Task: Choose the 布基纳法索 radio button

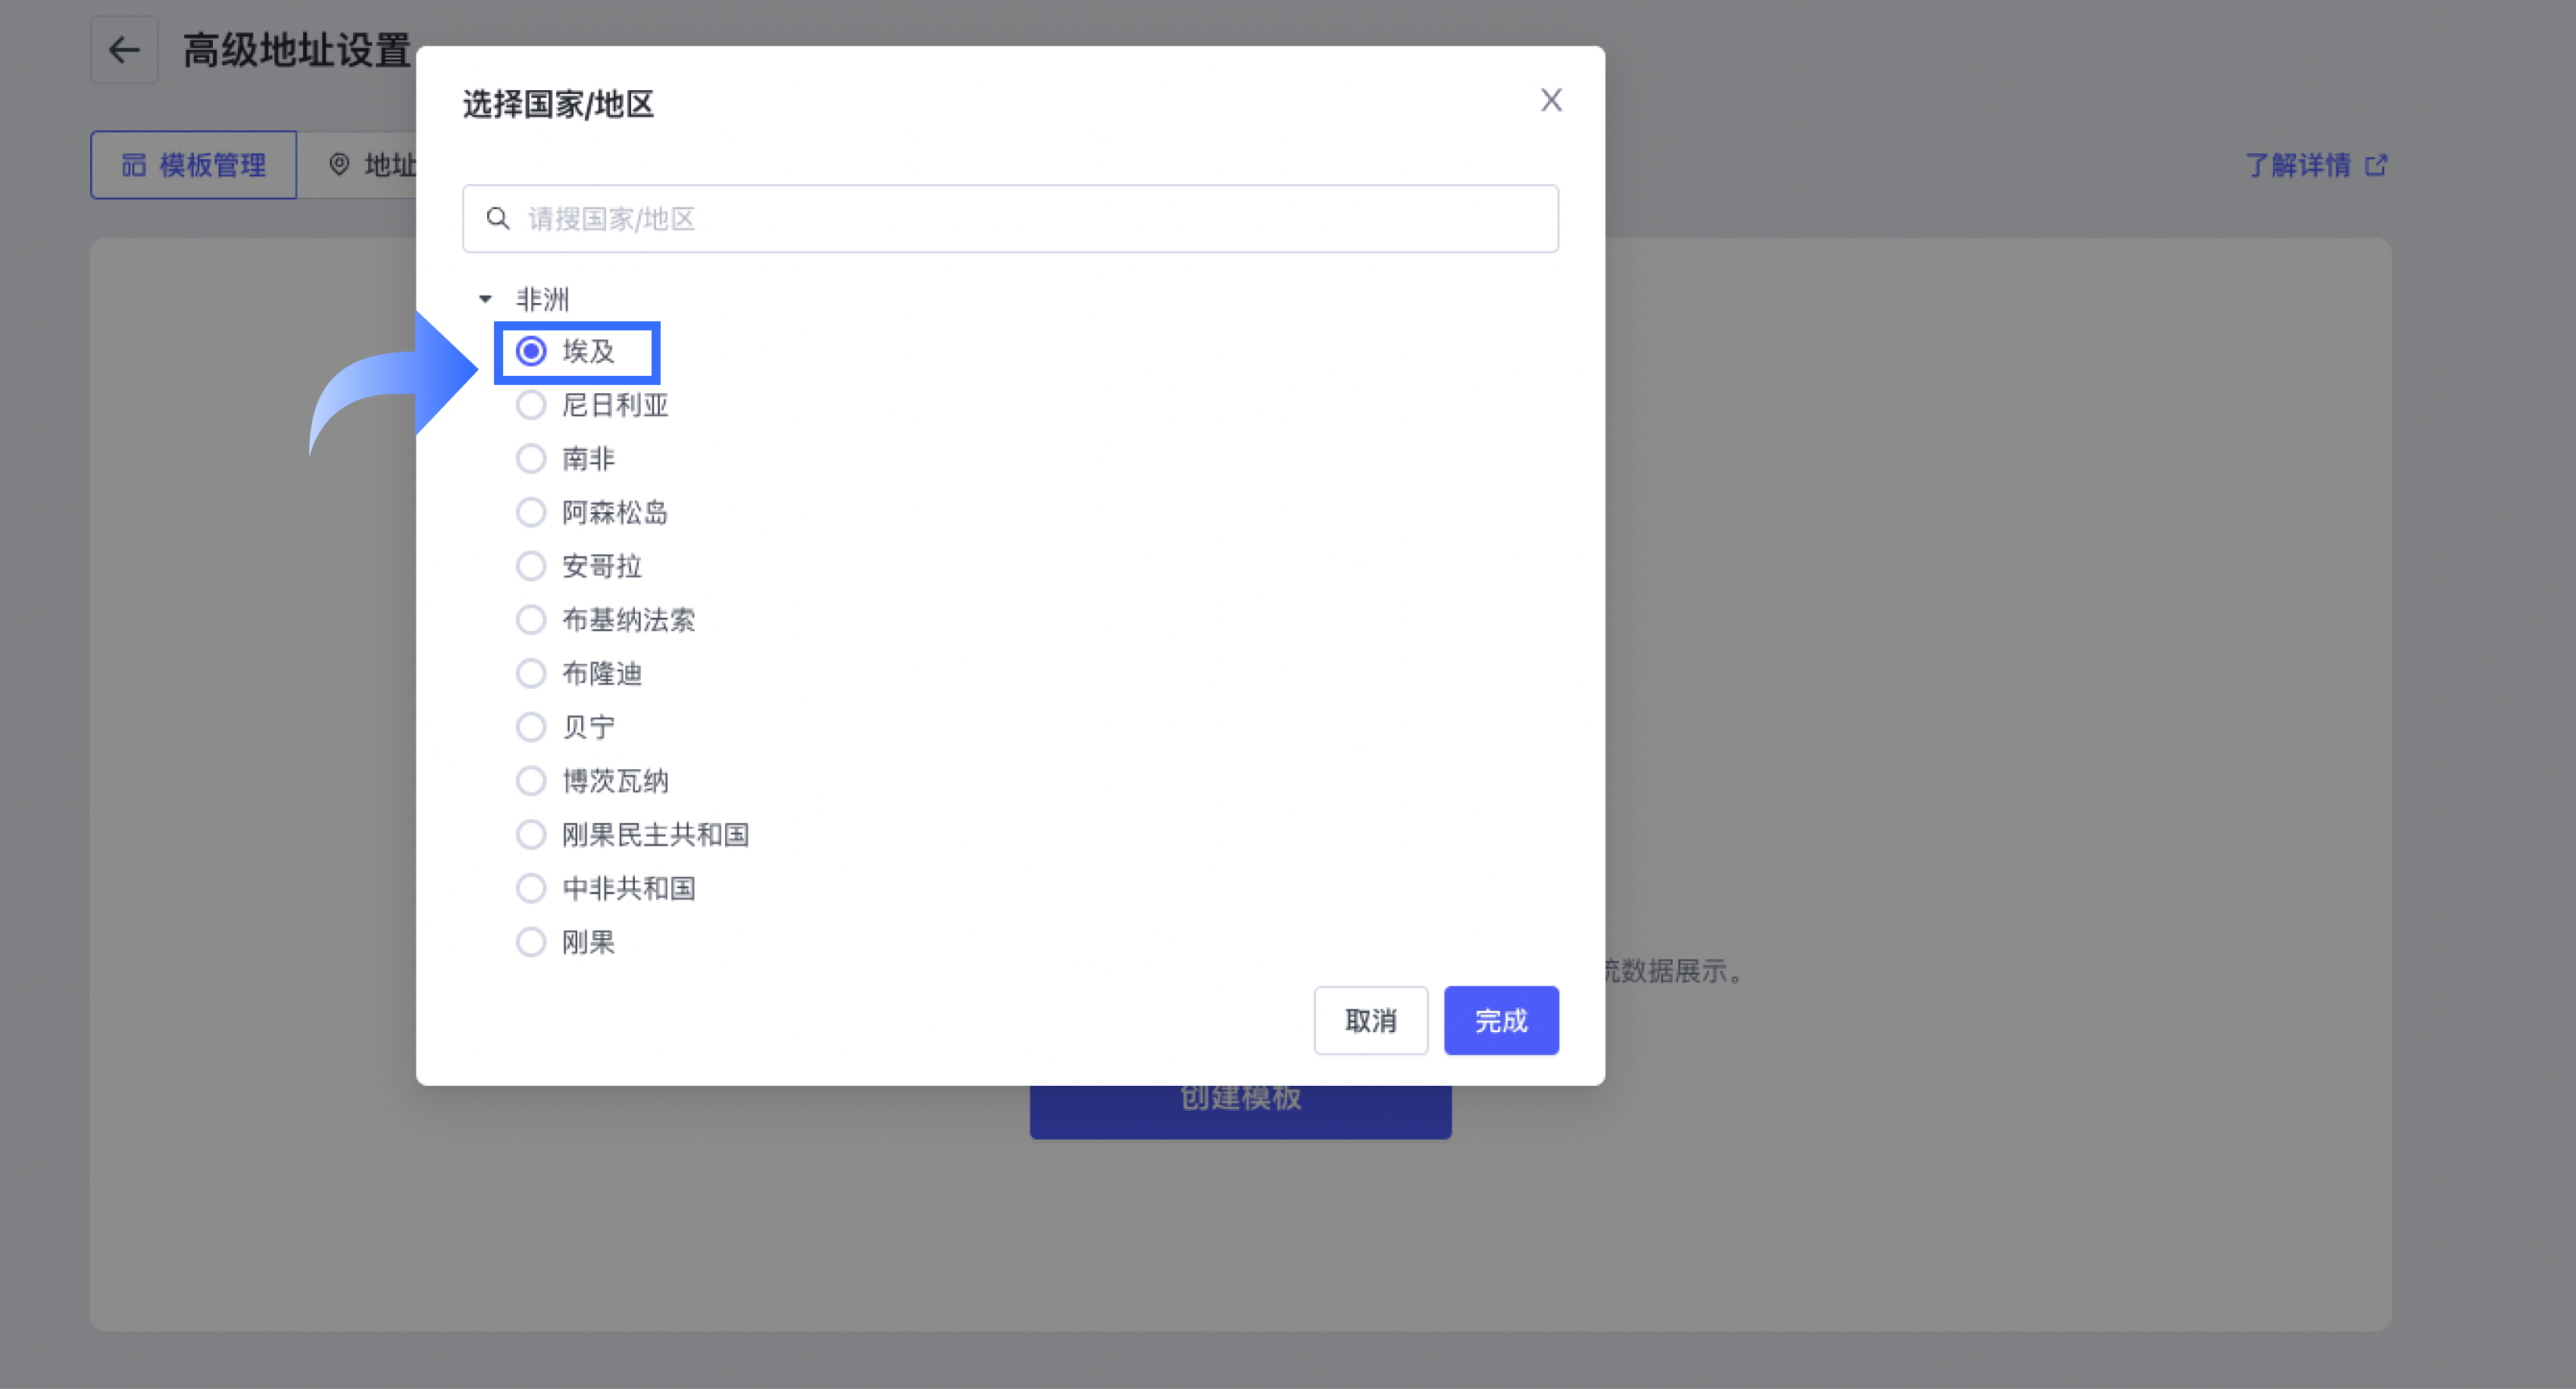Action: [x=531, y=620]
